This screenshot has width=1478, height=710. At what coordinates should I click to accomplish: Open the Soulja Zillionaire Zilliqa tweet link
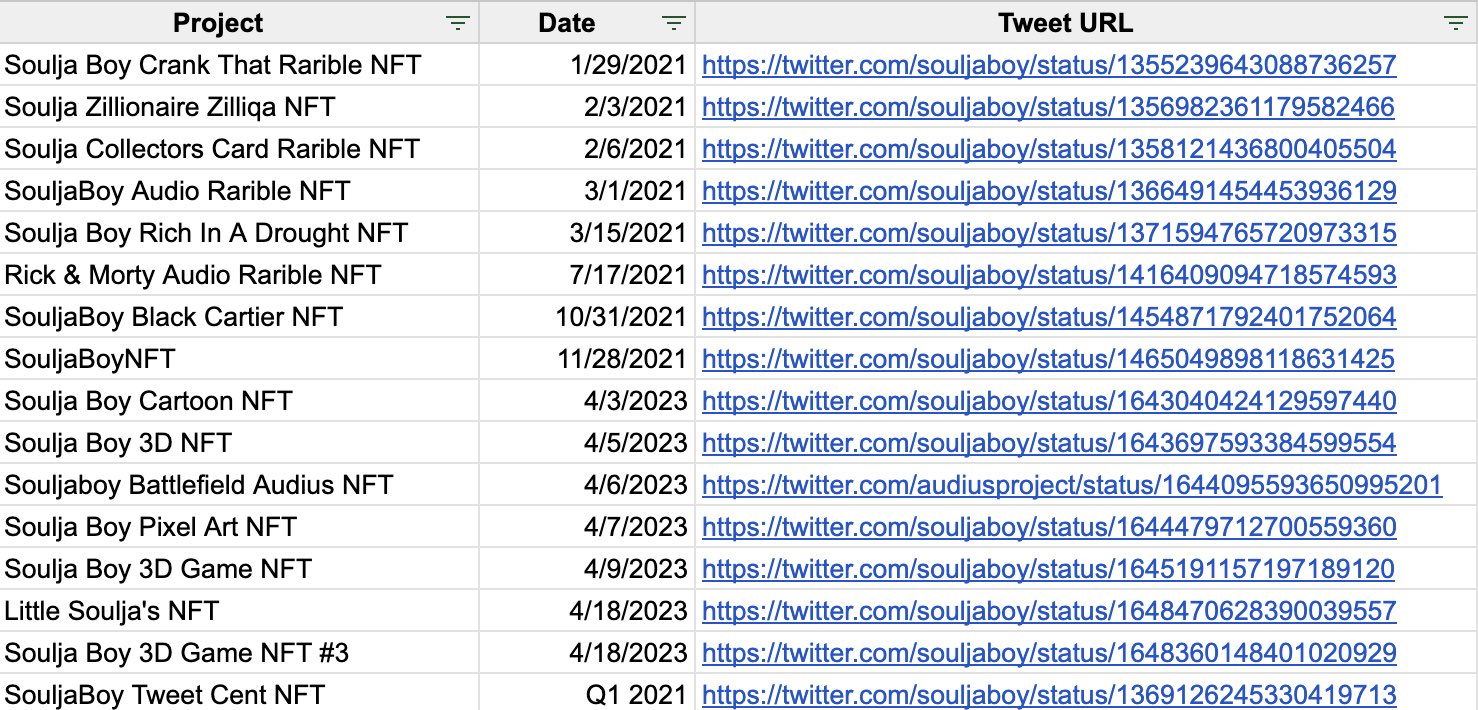pyautogui.click(x=1048, y=107)
